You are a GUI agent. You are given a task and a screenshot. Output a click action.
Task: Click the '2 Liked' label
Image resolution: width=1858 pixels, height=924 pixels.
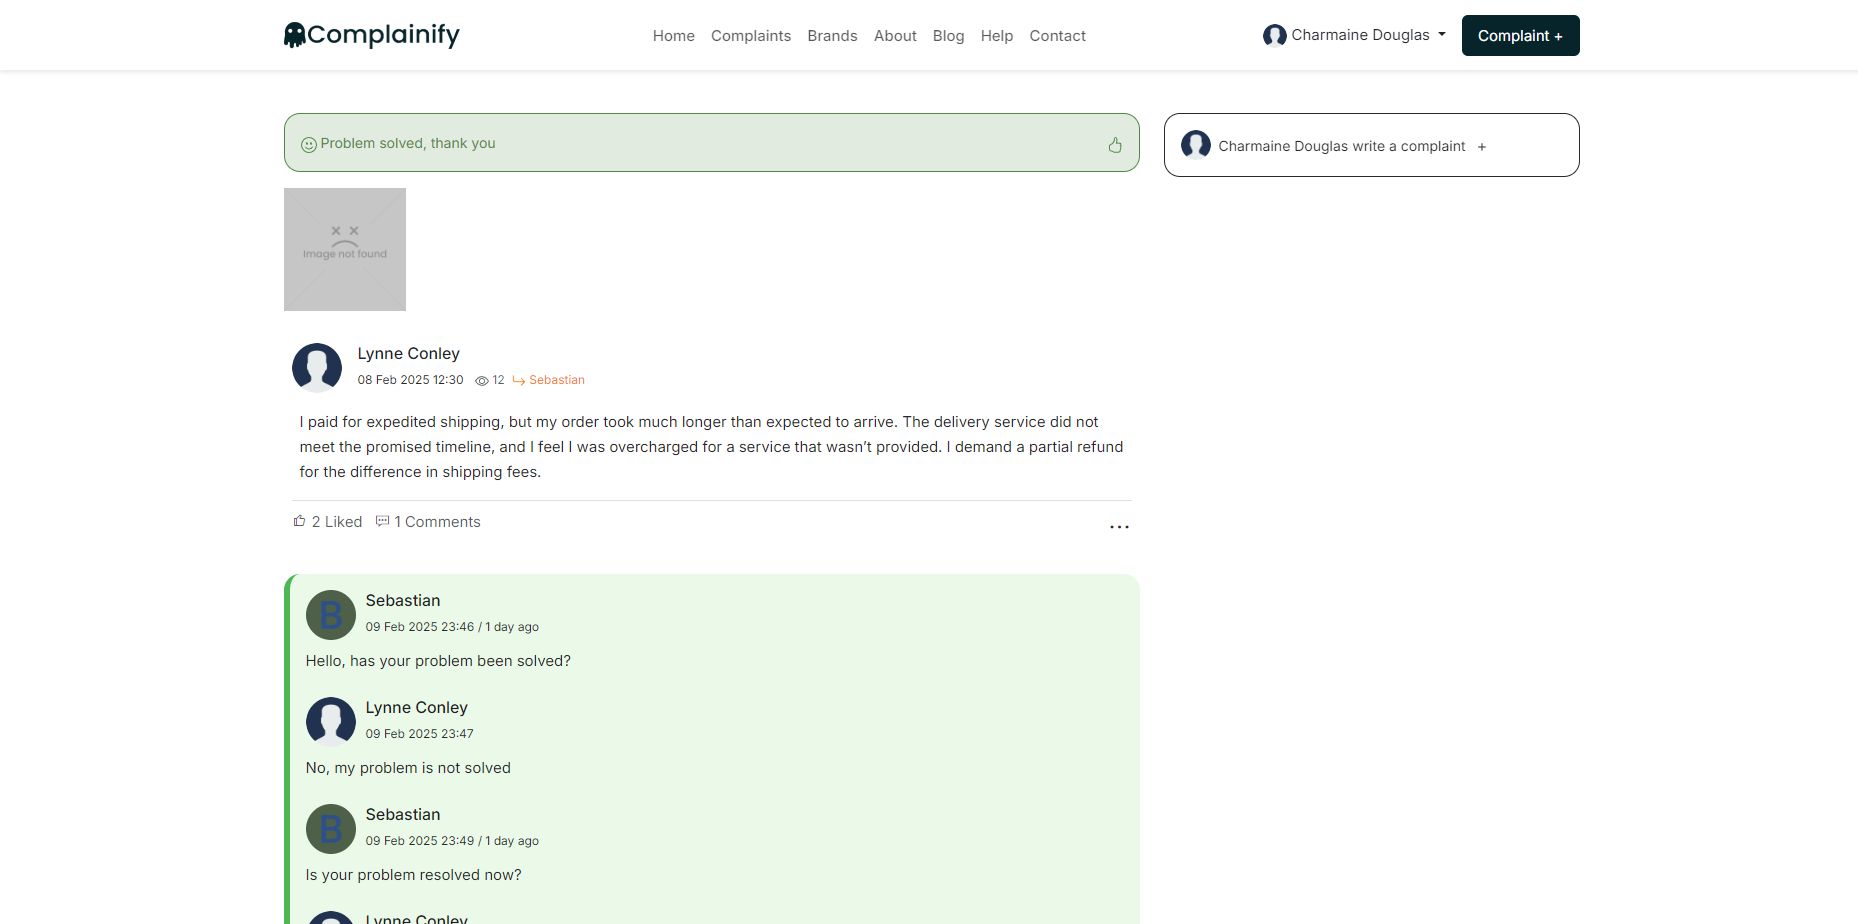click(x=337, y=522)
